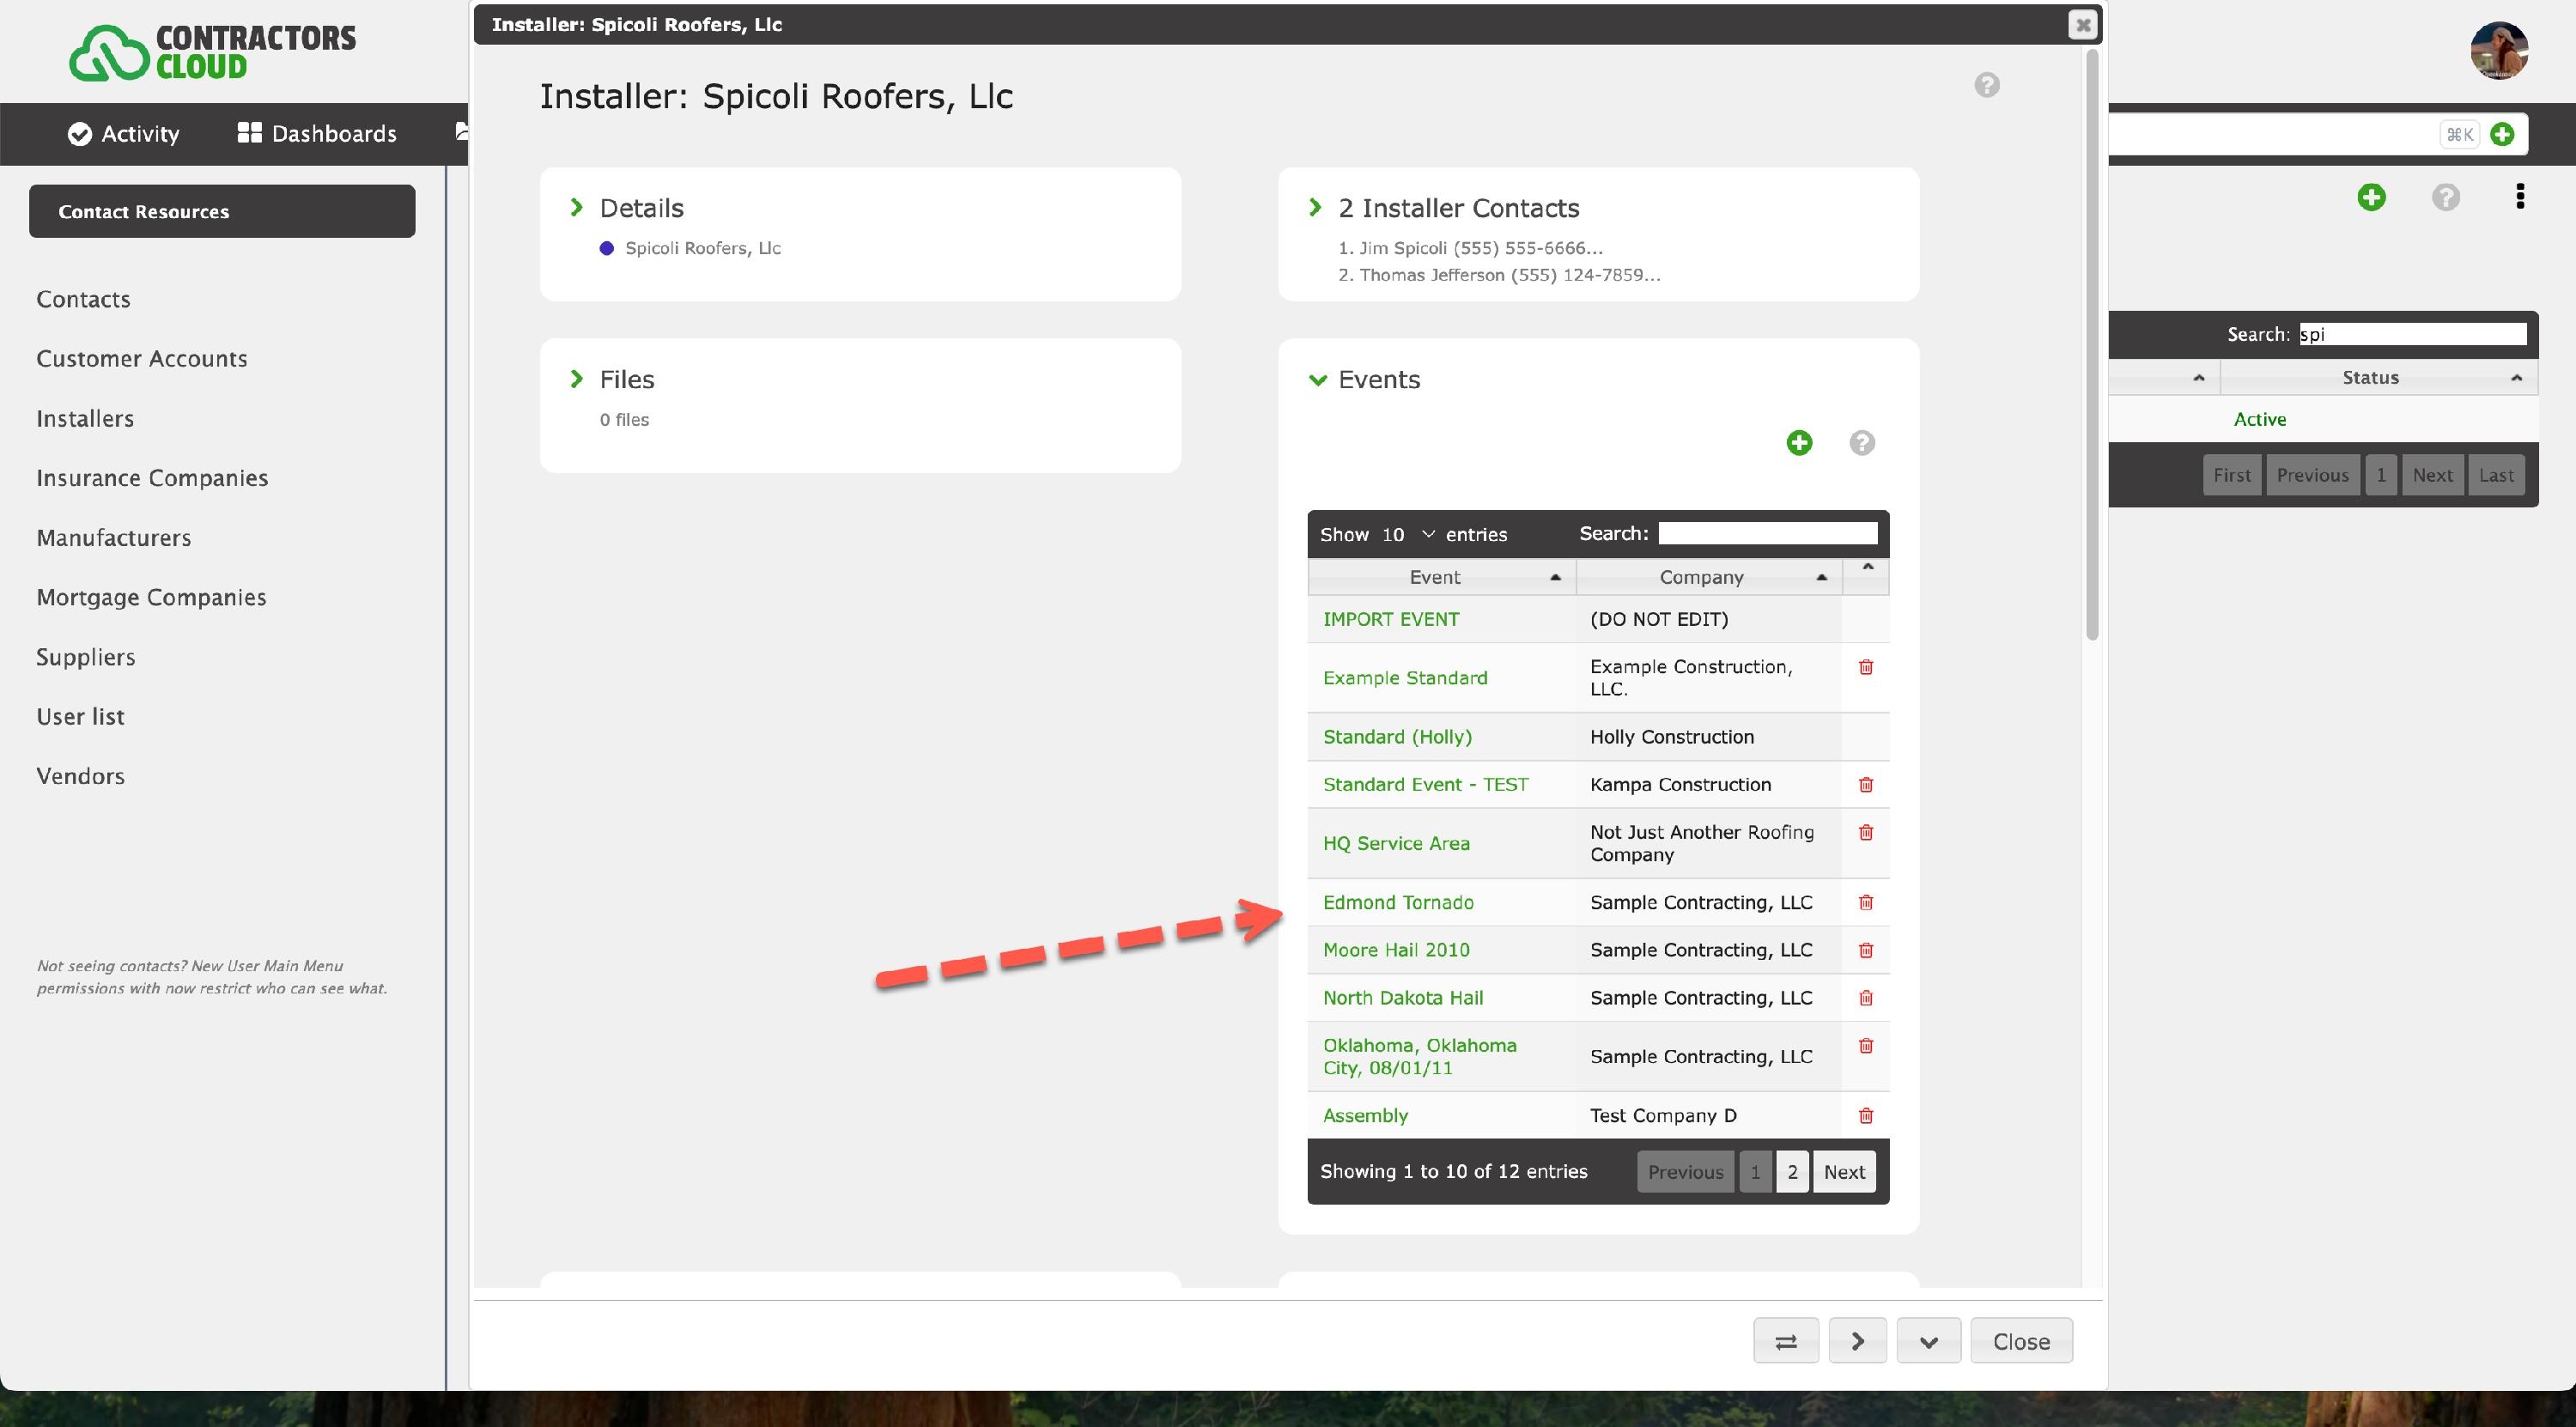Click the Jim Spicoli contact entry

(x=1470, y=248)
